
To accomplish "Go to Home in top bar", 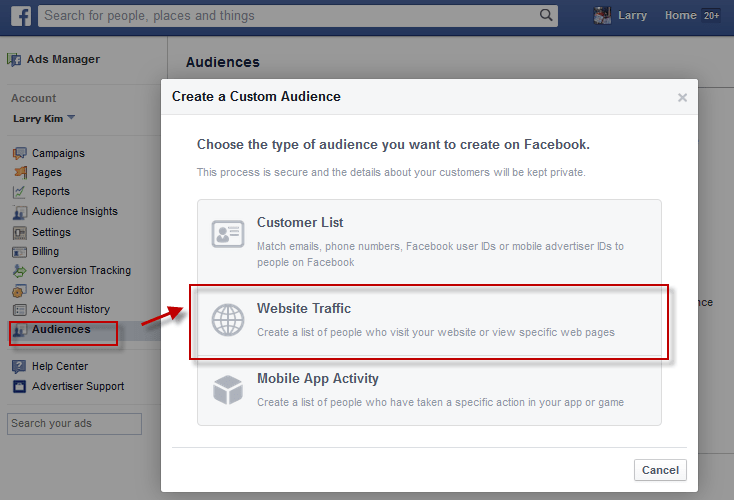I will click(681, 15).
